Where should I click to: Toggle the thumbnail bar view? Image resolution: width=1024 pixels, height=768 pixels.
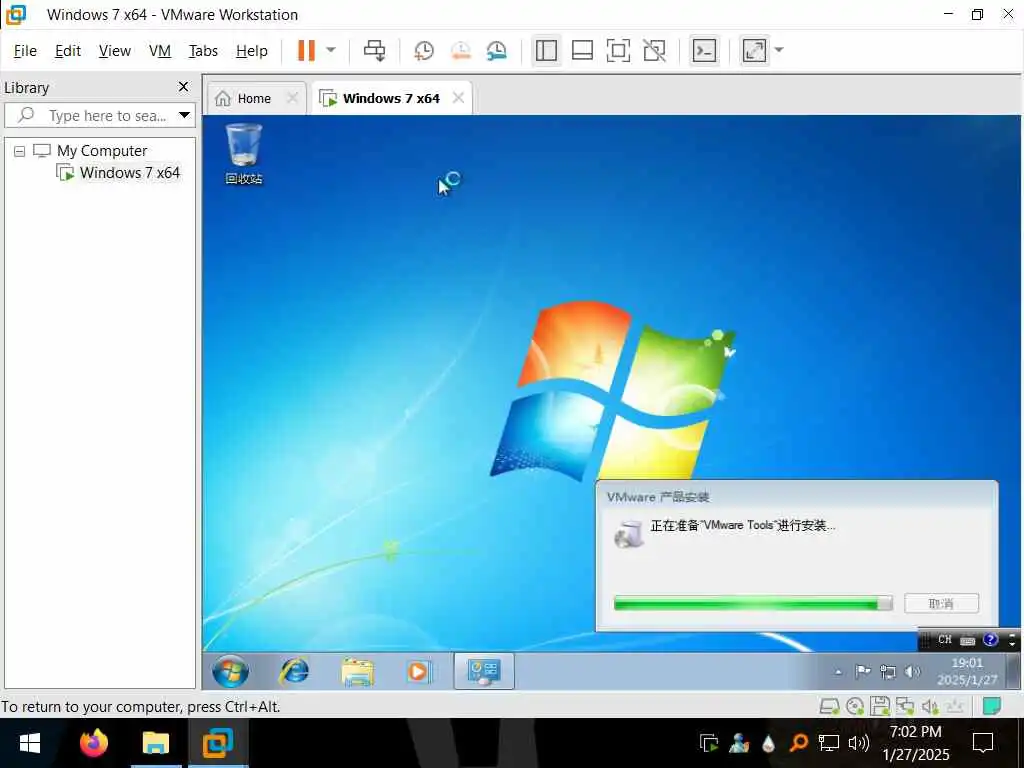coord(582,50)
